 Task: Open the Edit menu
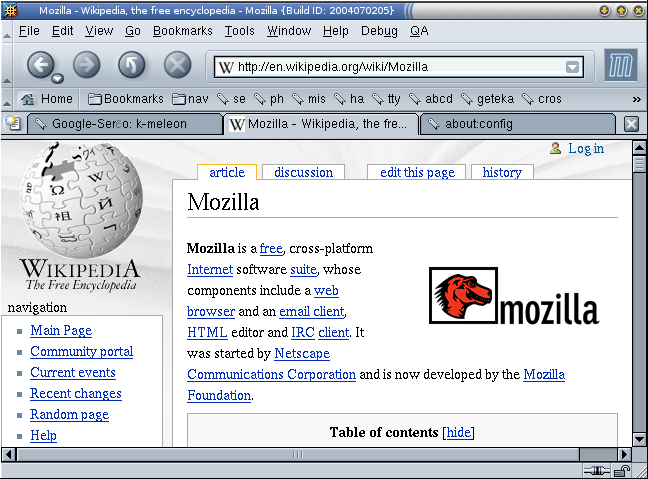tap(62, 31)
